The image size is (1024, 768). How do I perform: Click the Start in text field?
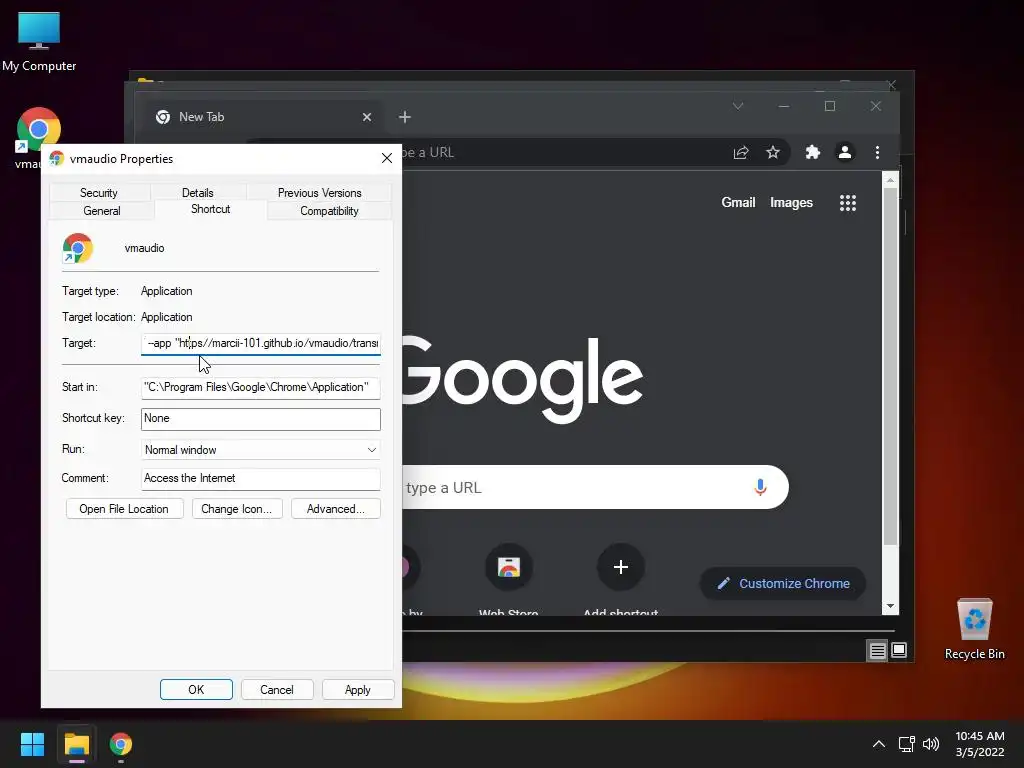pyautogui.click(x=261, y=387)
